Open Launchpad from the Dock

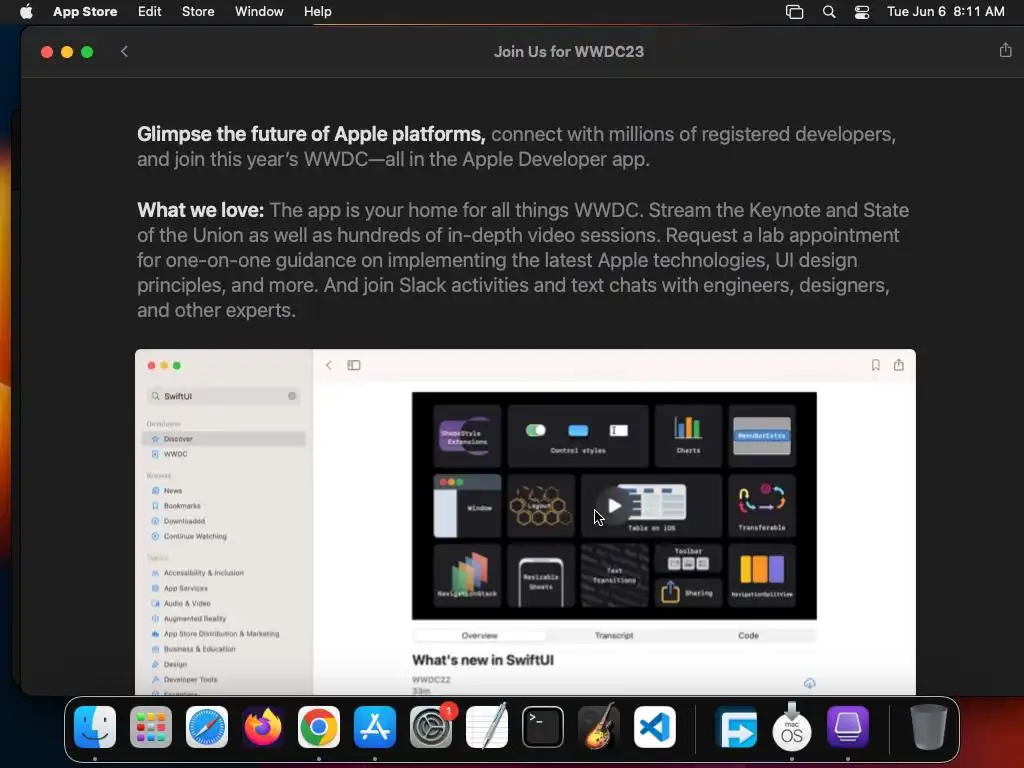coord(151,727)
